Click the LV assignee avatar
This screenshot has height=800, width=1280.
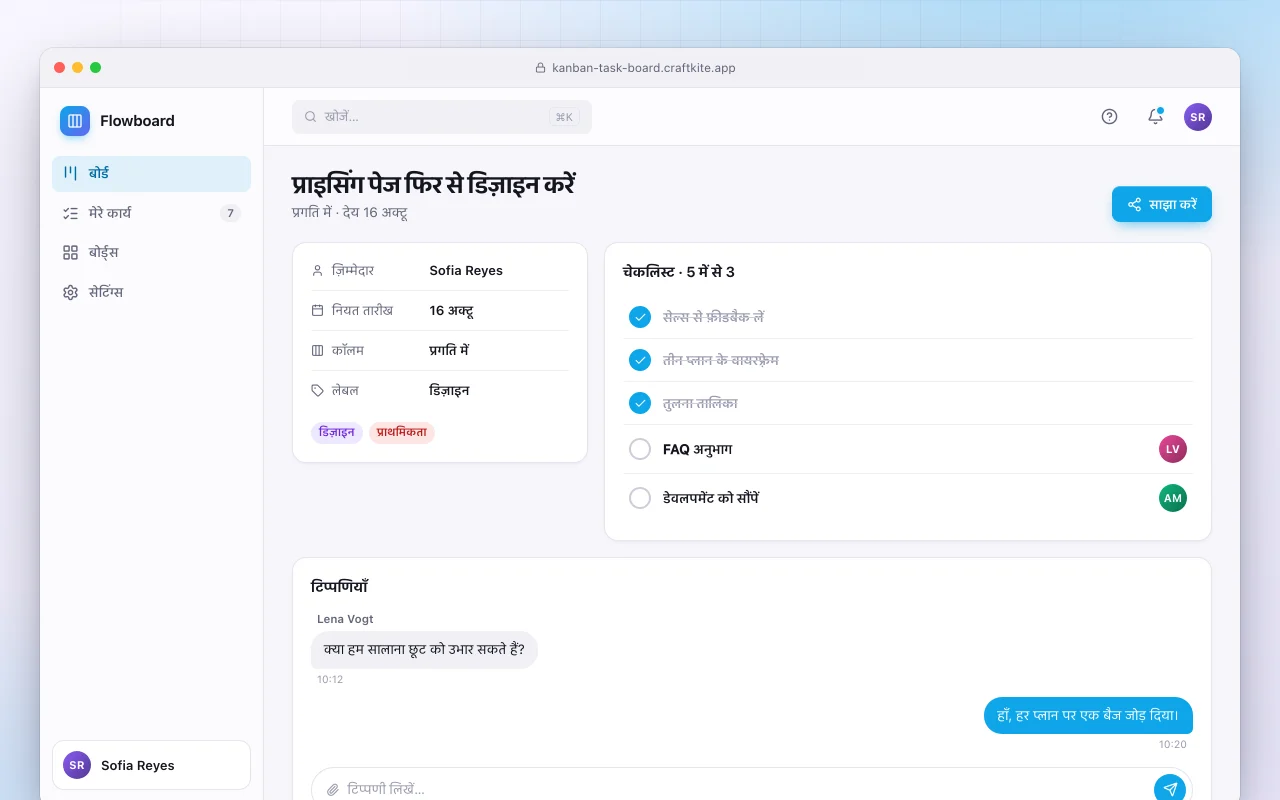[x=1173, y=449]
